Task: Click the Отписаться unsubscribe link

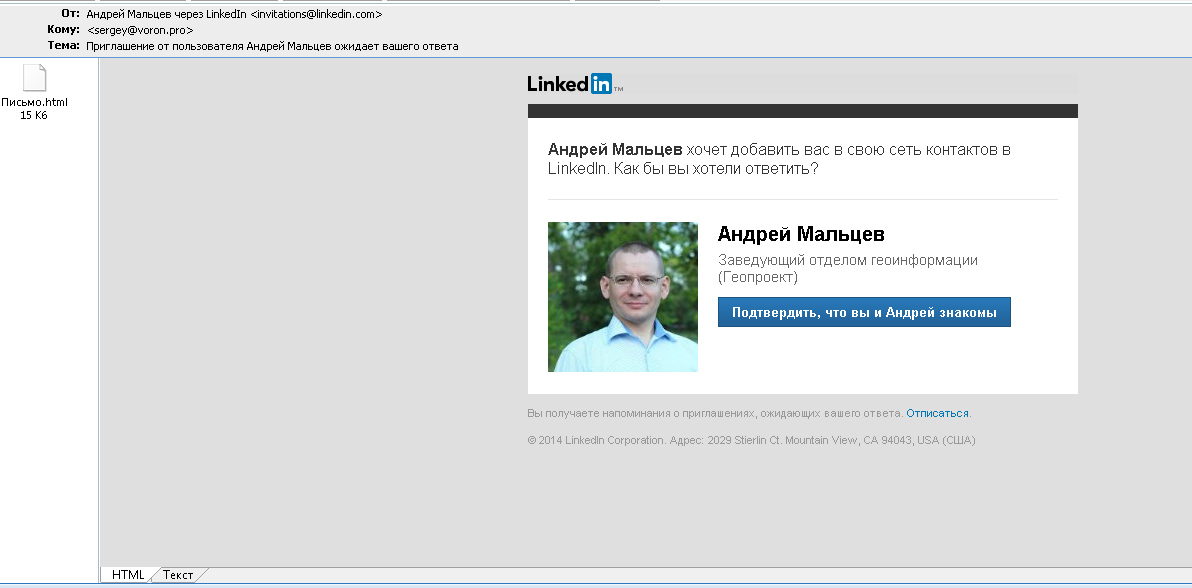Action: tap(937, 413)
